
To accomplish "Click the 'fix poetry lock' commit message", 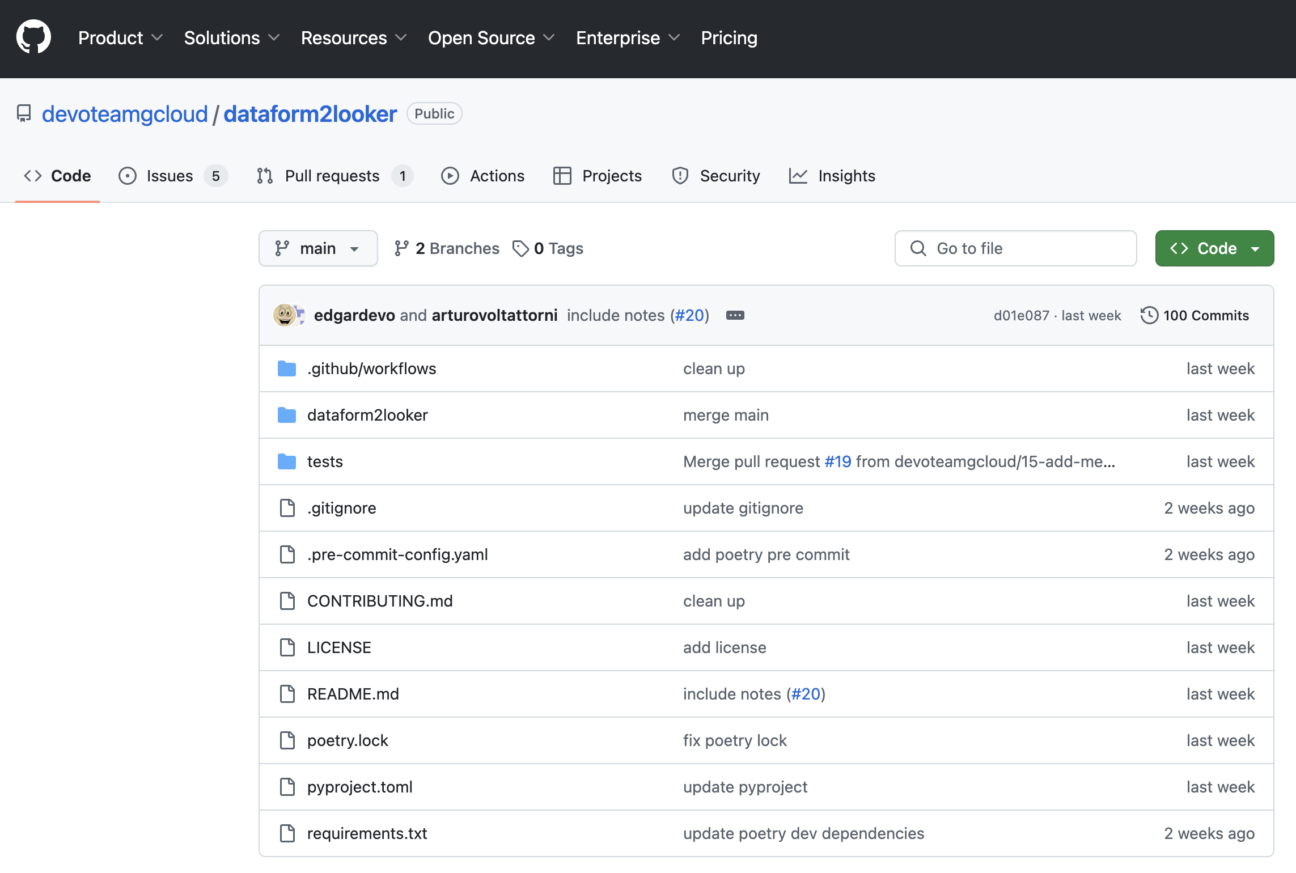I will pos(735,741).
